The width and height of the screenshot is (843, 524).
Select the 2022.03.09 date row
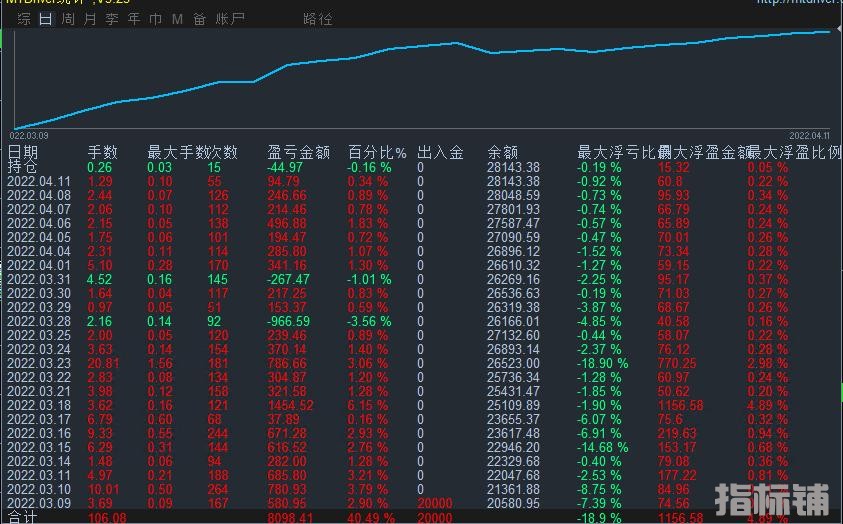coord(39,503)
